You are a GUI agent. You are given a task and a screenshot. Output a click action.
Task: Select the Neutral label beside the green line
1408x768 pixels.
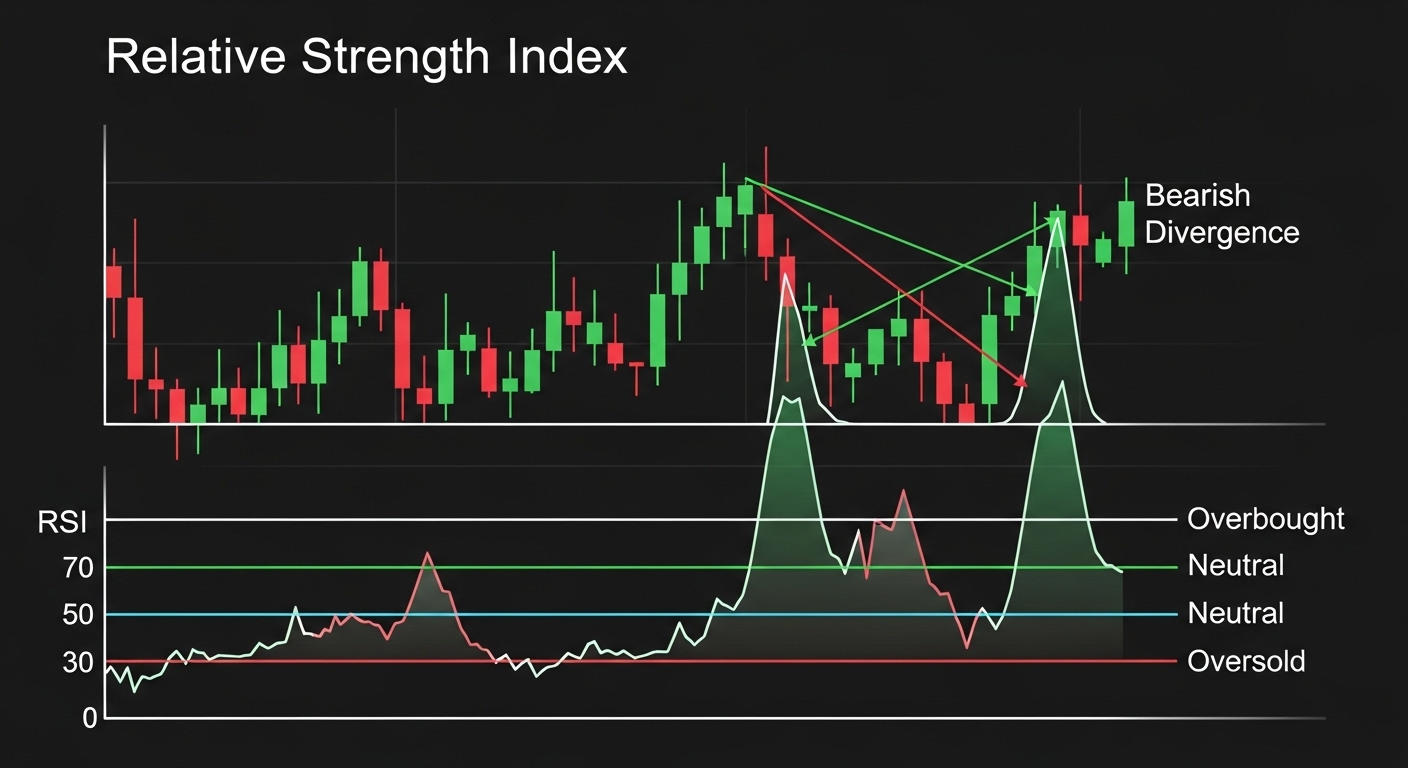(1235, 566)
